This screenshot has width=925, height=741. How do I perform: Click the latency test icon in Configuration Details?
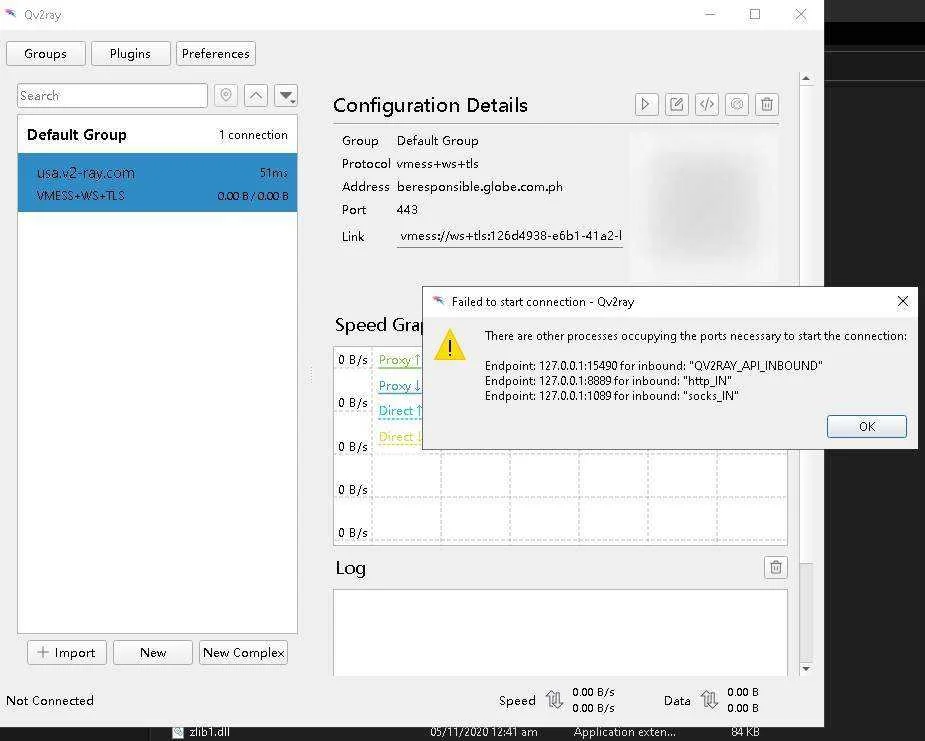pos(737,105)
